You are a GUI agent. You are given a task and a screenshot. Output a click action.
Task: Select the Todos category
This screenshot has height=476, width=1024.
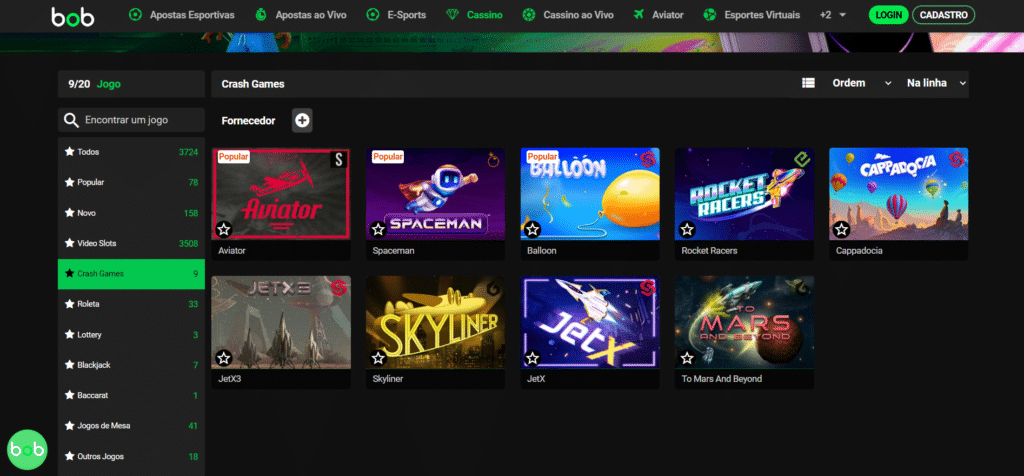point(131,152)
